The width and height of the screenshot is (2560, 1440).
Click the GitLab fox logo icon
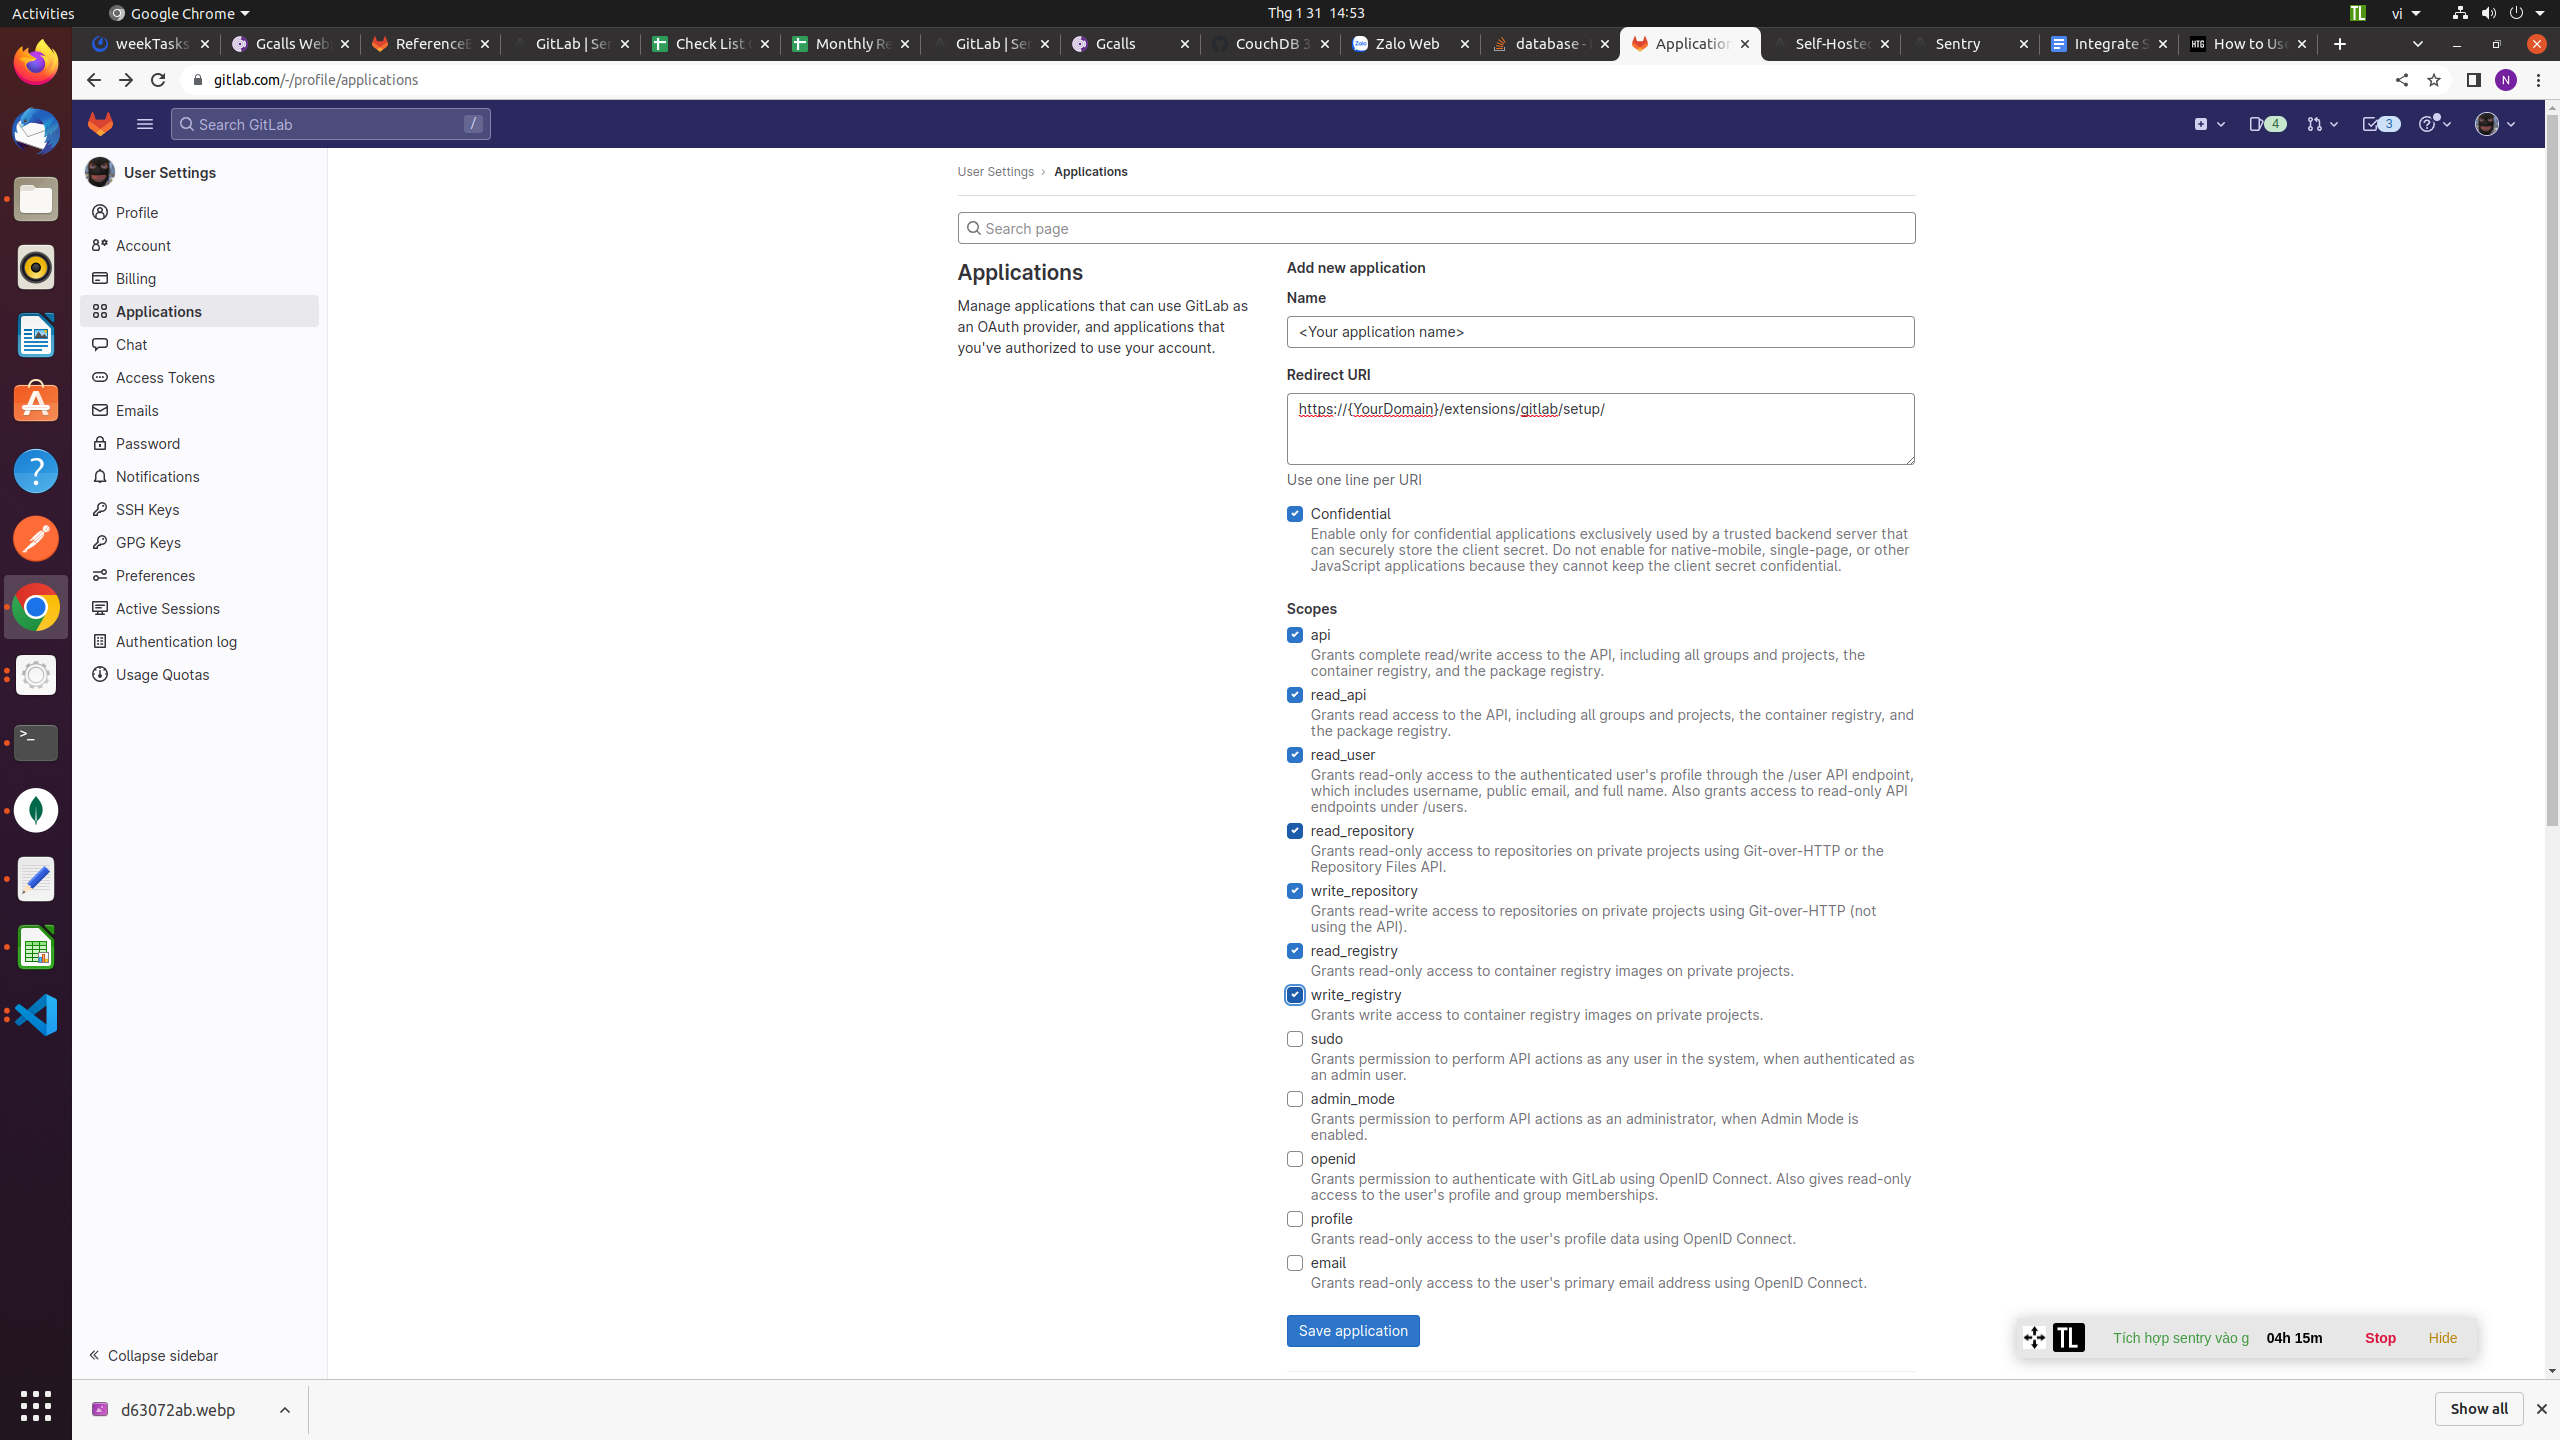pyautogui.click(x=100, y=124)
